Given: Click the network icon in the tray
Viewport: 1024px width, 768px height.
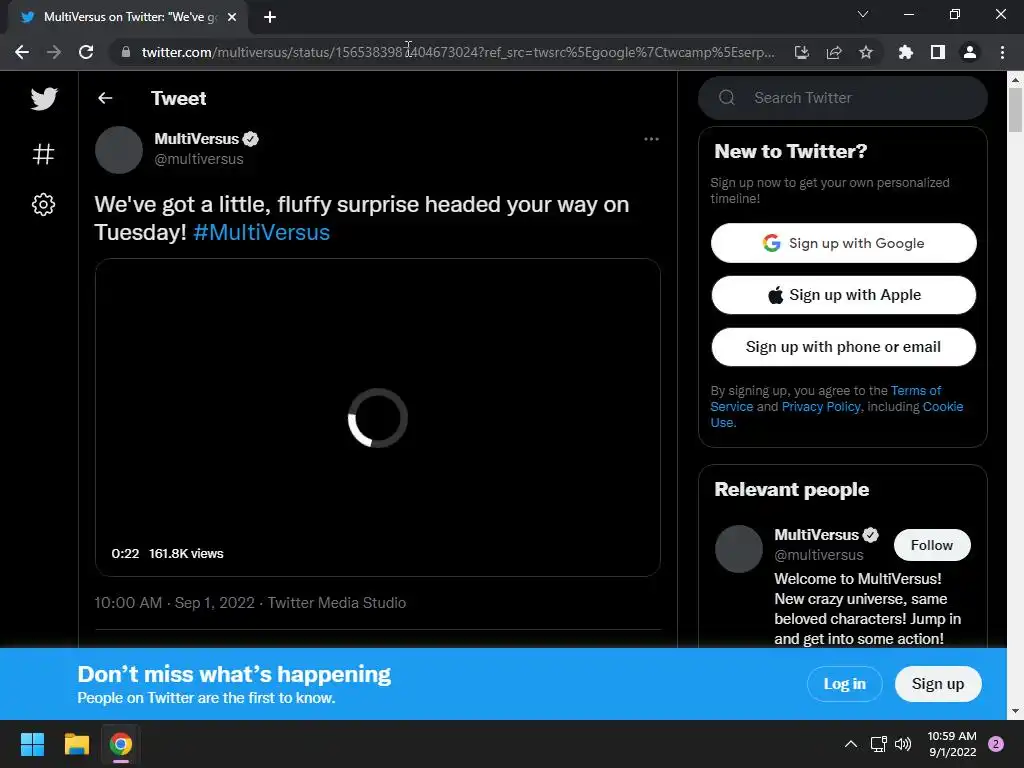Looking at the screenshot, I should [x=878, y=744].
